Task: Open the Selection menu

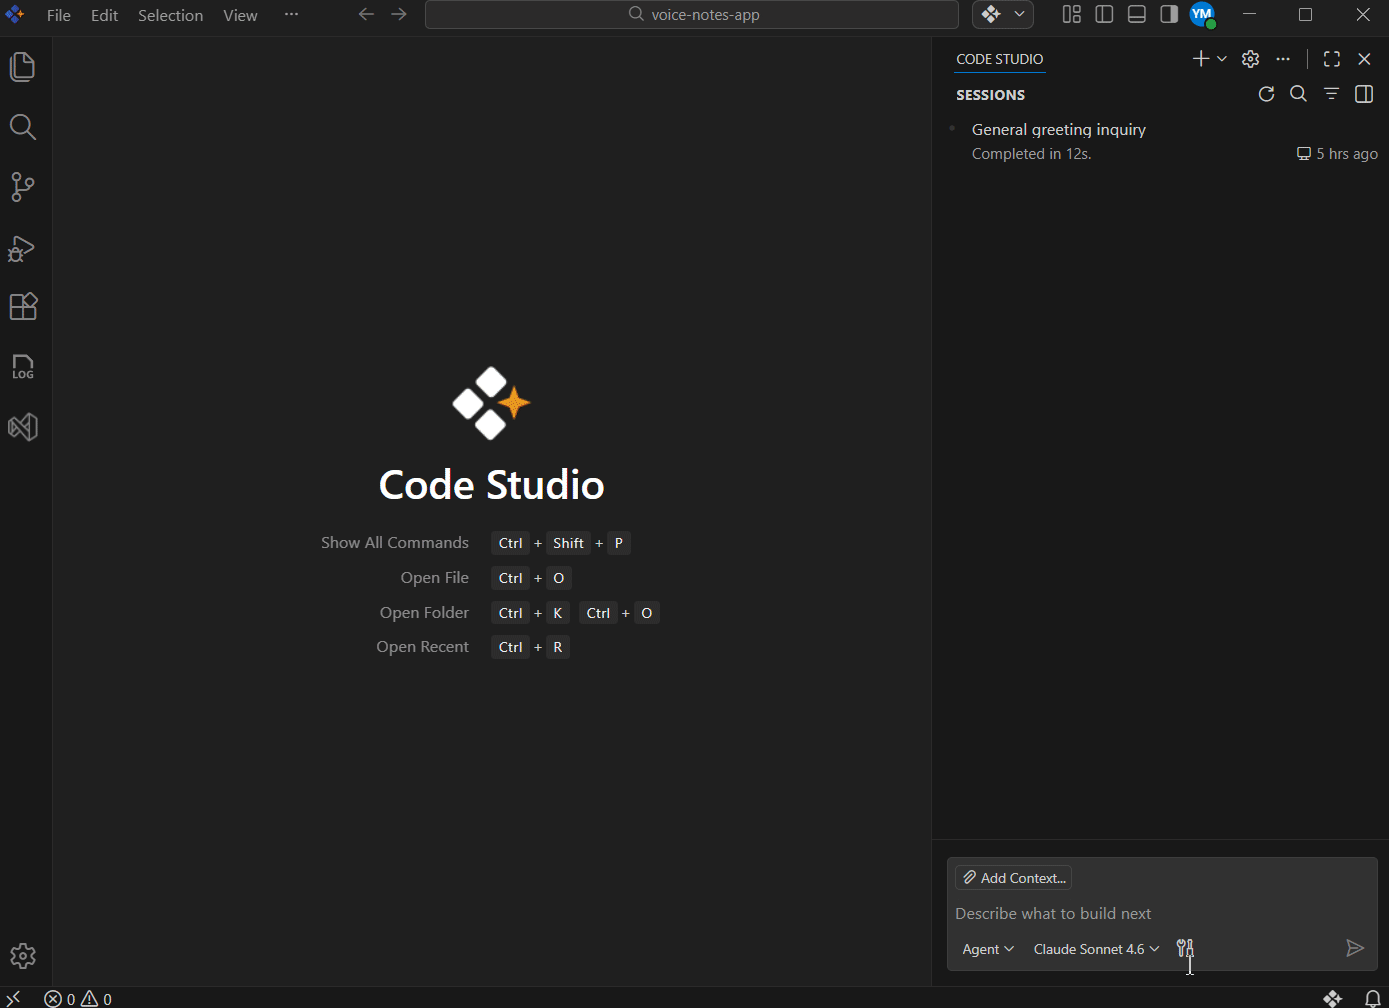Action: coord(170,15)
